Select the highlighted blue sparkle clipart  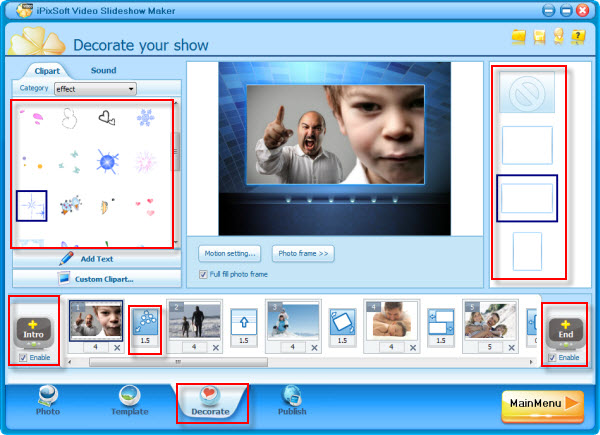(31, 206)
